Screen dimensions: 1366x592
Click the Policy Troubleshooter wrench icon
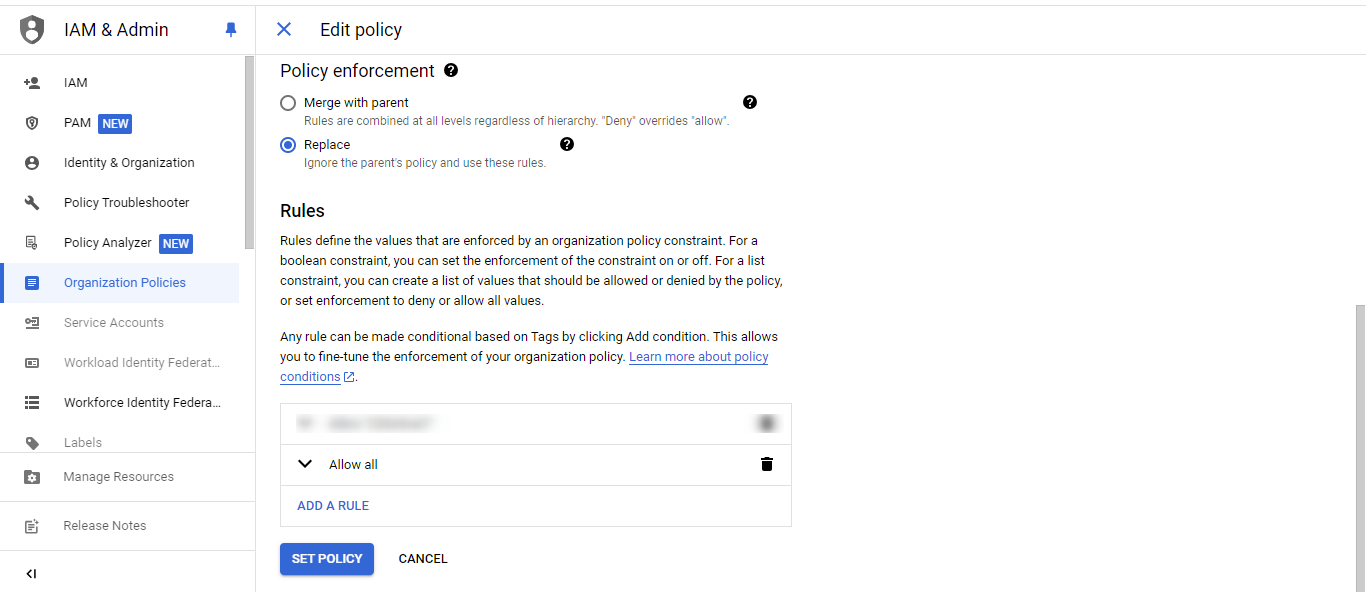click(32, 203)
